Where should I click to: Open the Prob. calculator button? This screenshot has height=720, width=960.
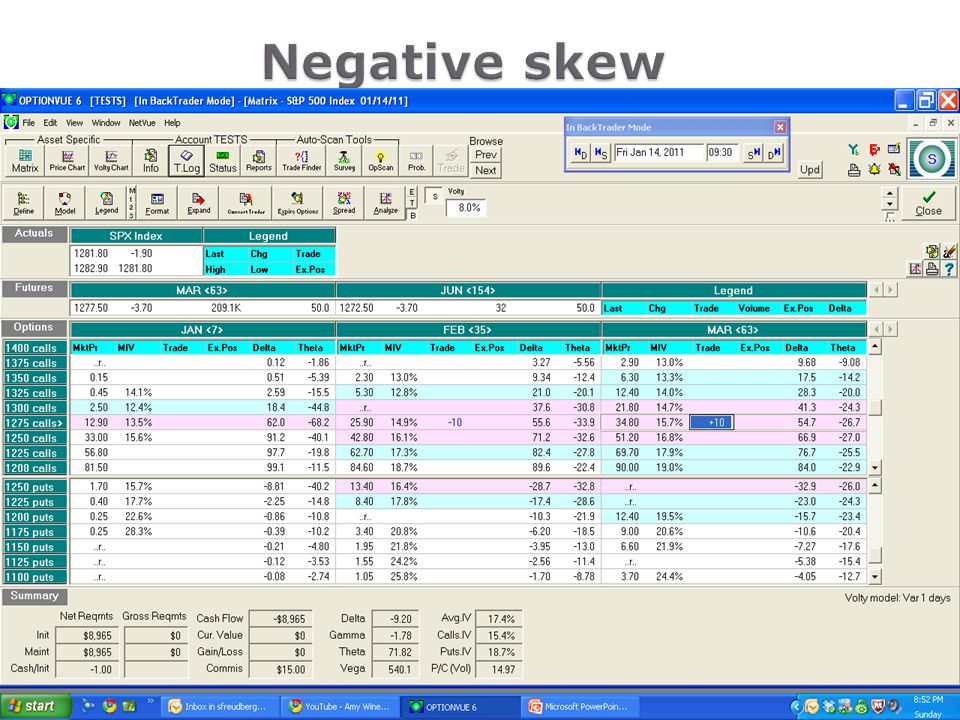click(416, 160)
